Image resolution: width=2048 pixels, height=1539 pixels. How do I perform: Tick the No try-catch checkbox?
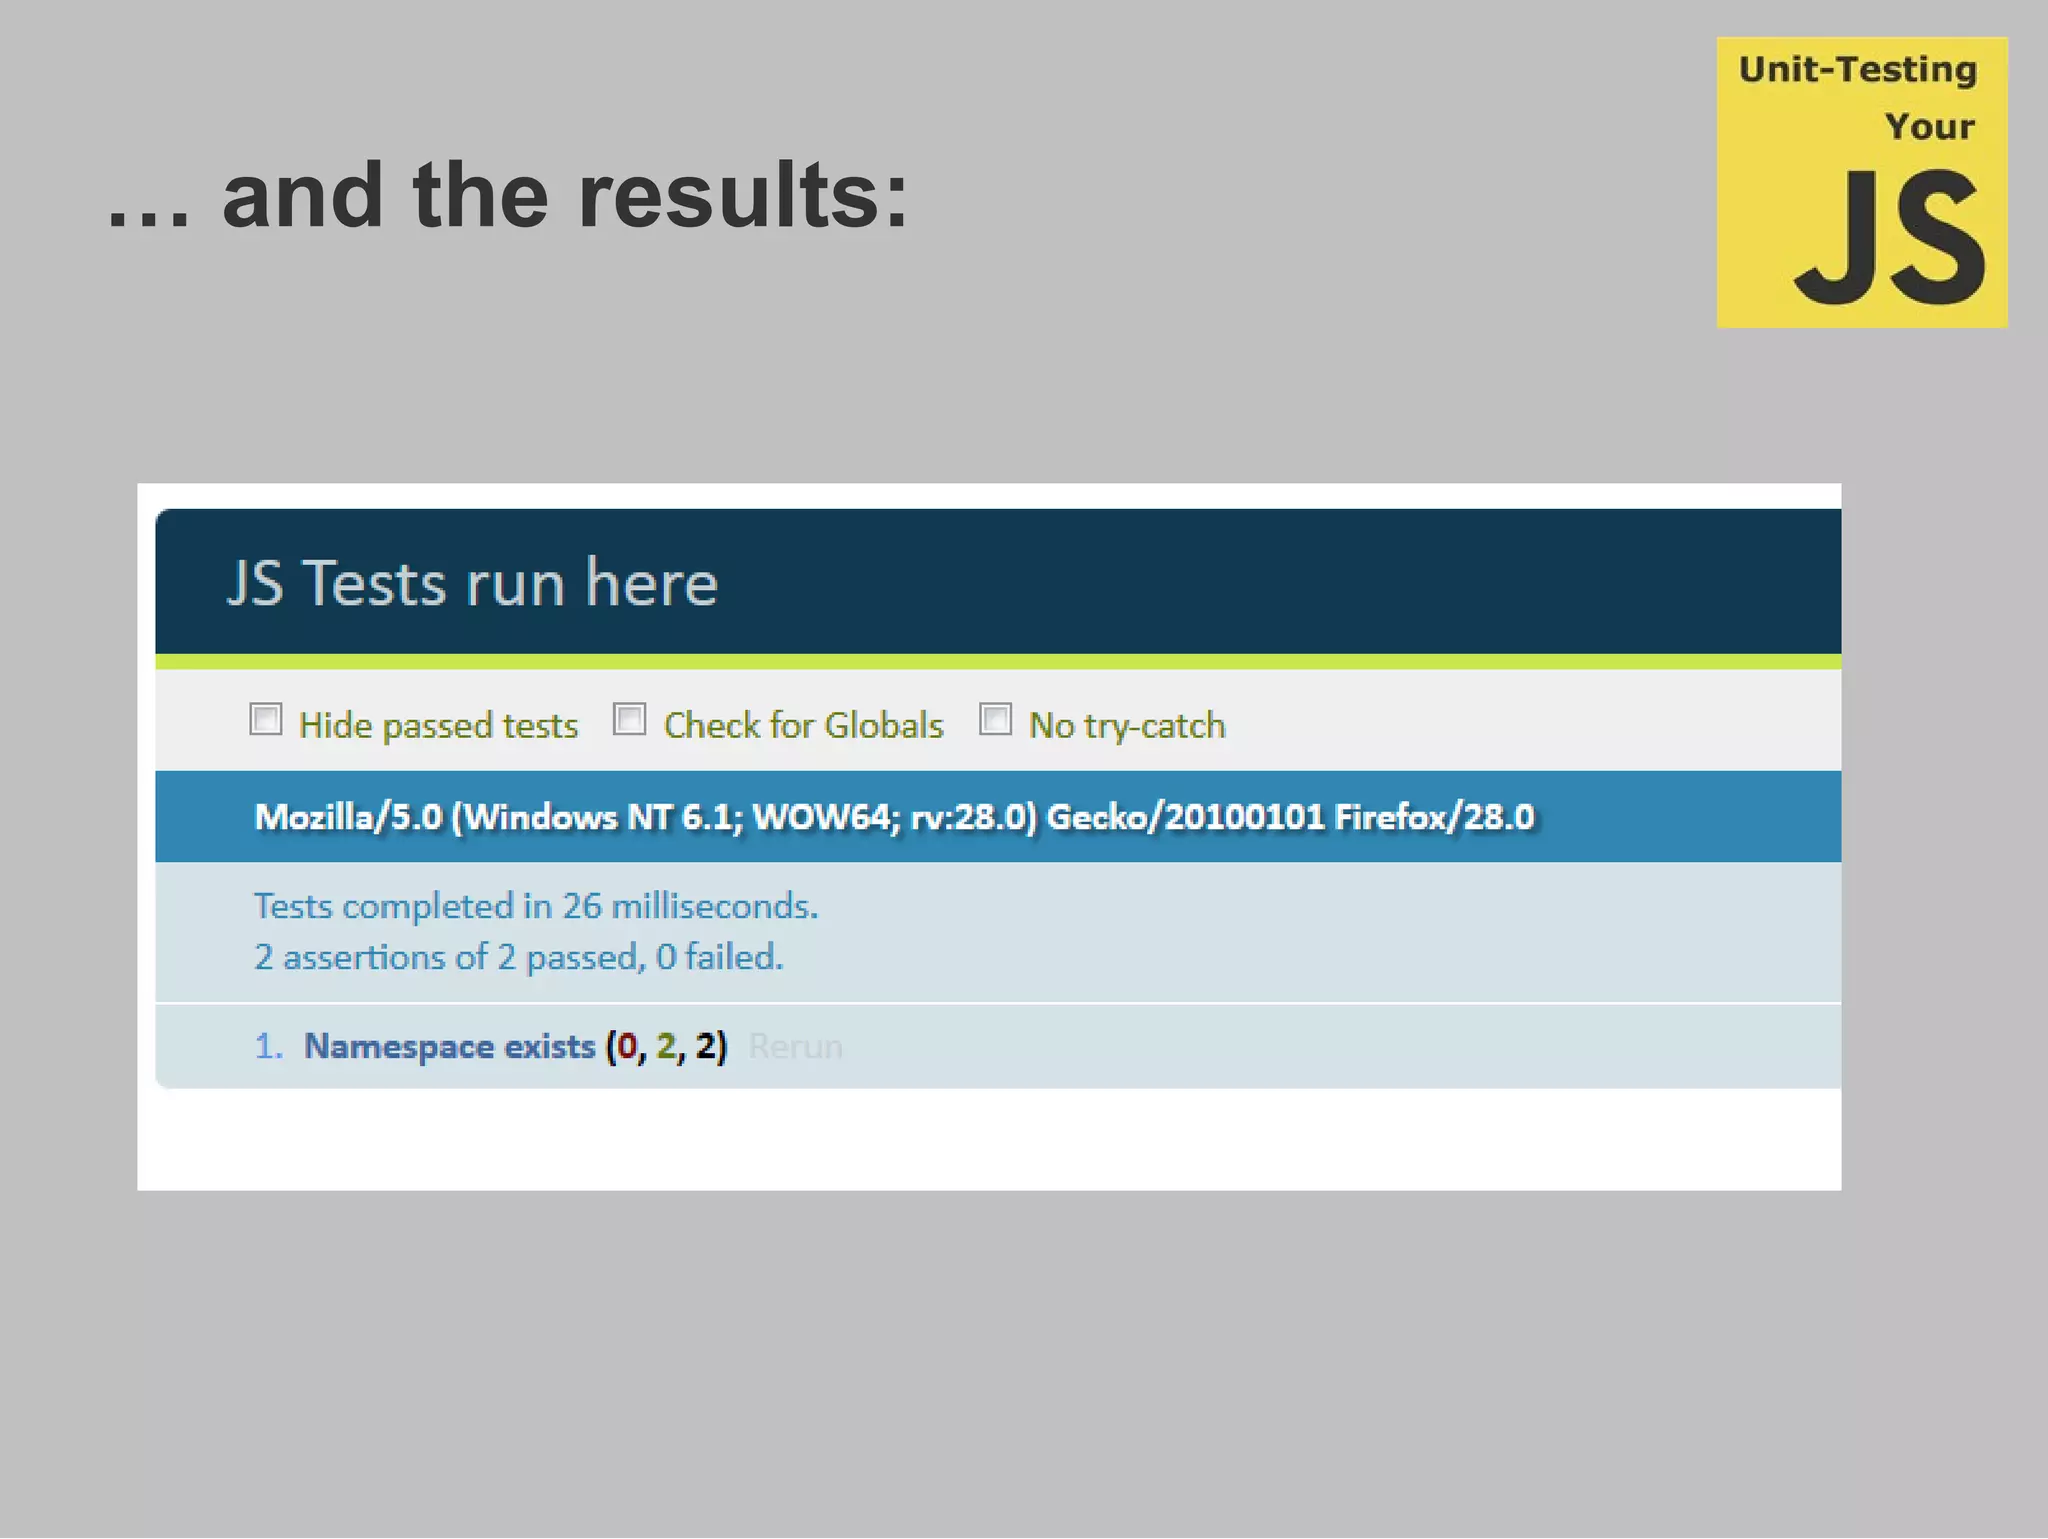tap(995, 719)
